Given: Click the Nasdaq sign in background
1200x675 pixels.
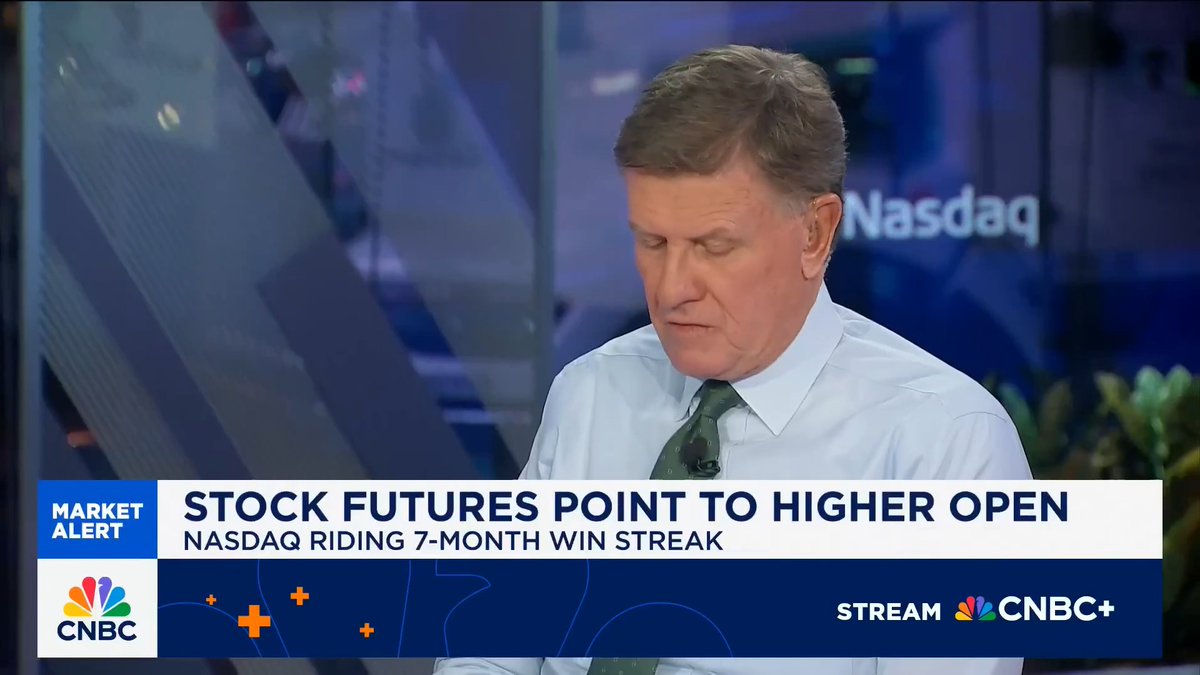Looking at the screenshot, I should point(939,216).
